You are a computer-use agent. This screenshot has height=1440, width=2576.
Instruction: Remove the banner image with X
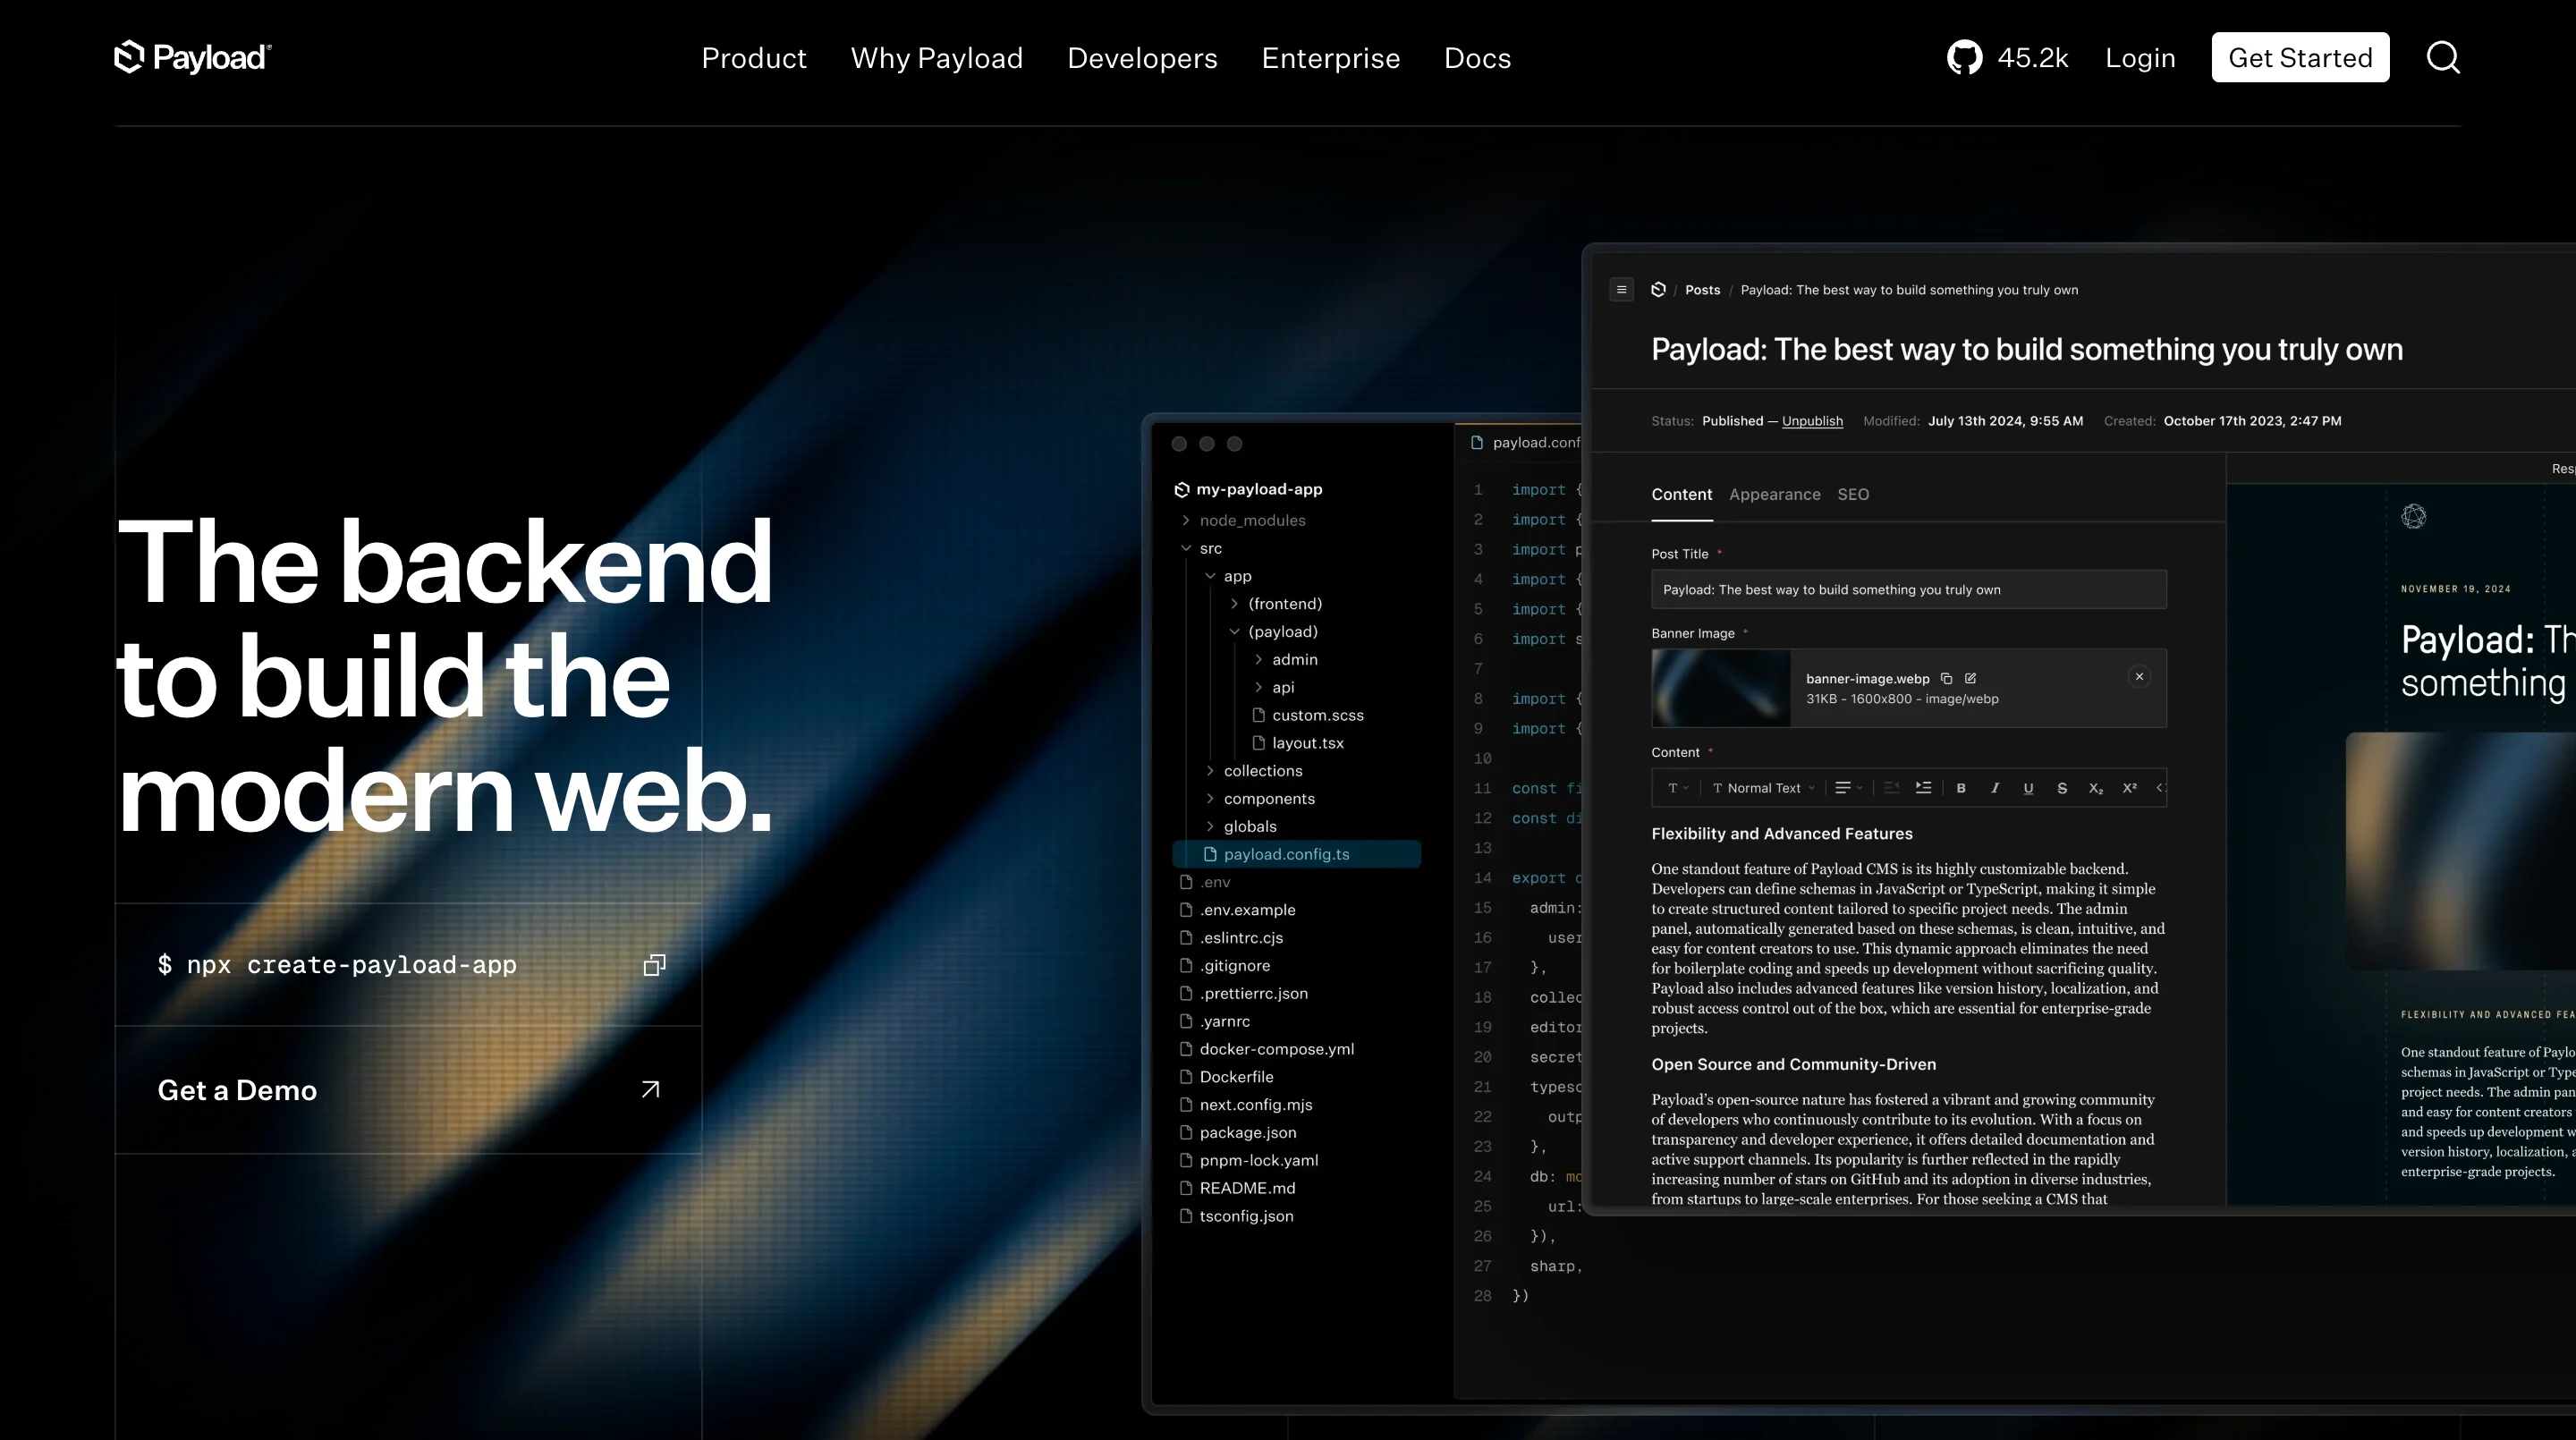[x=2139, y=677]
